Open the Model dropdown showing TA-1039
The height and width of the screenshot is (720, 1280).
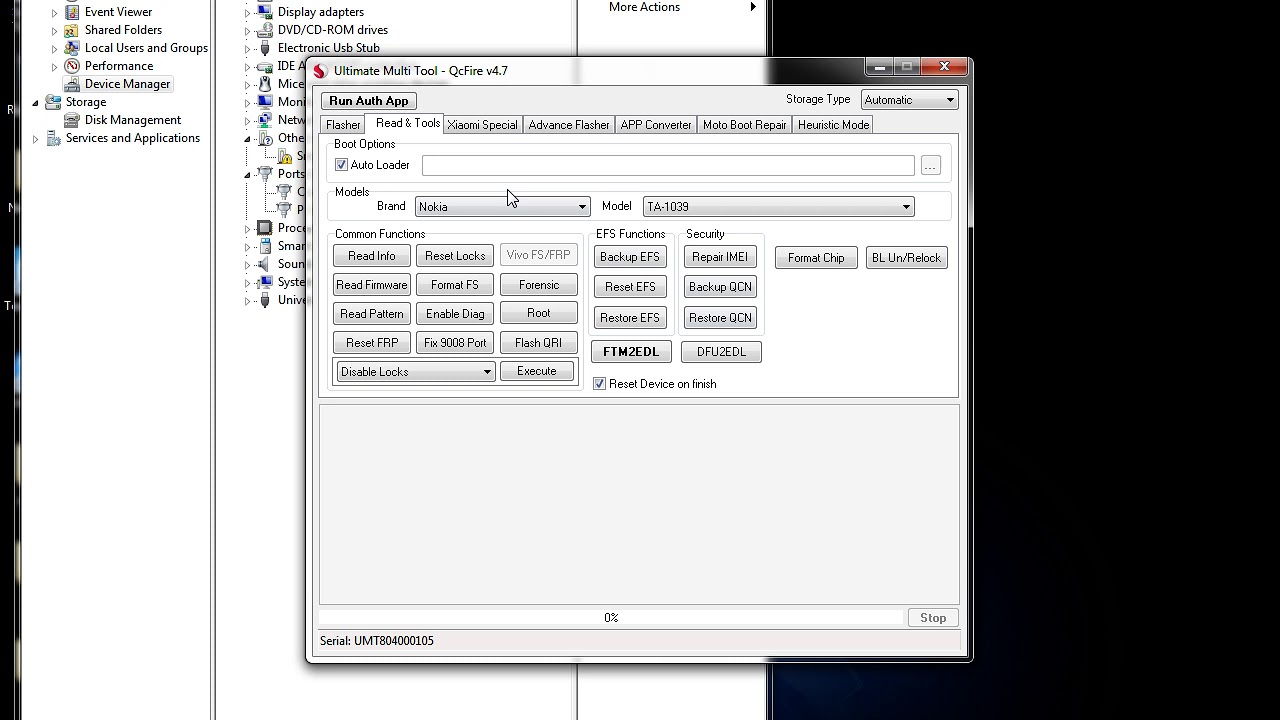click(778, 207)
